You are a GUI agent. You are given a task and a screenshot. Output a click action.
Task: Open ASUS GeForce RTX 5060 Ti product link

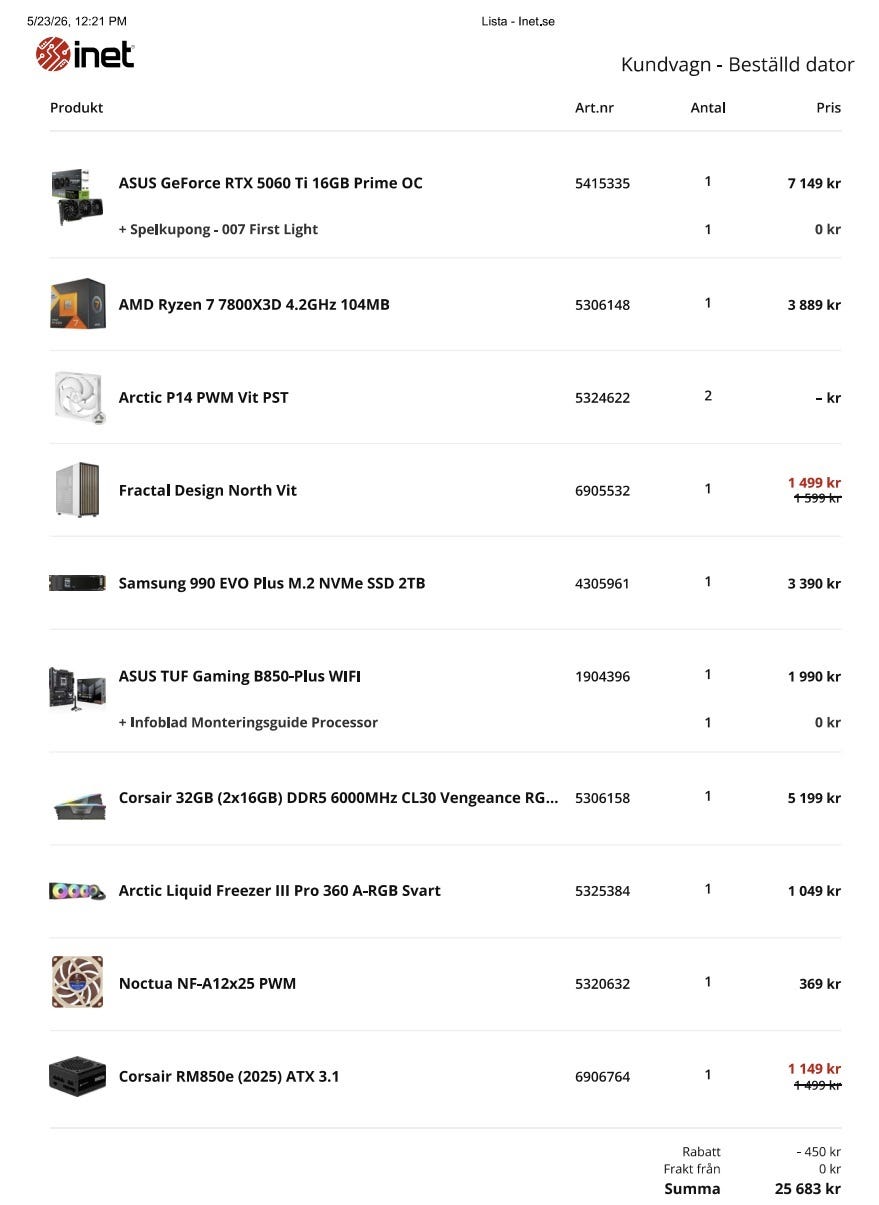[x=270, y=183]
